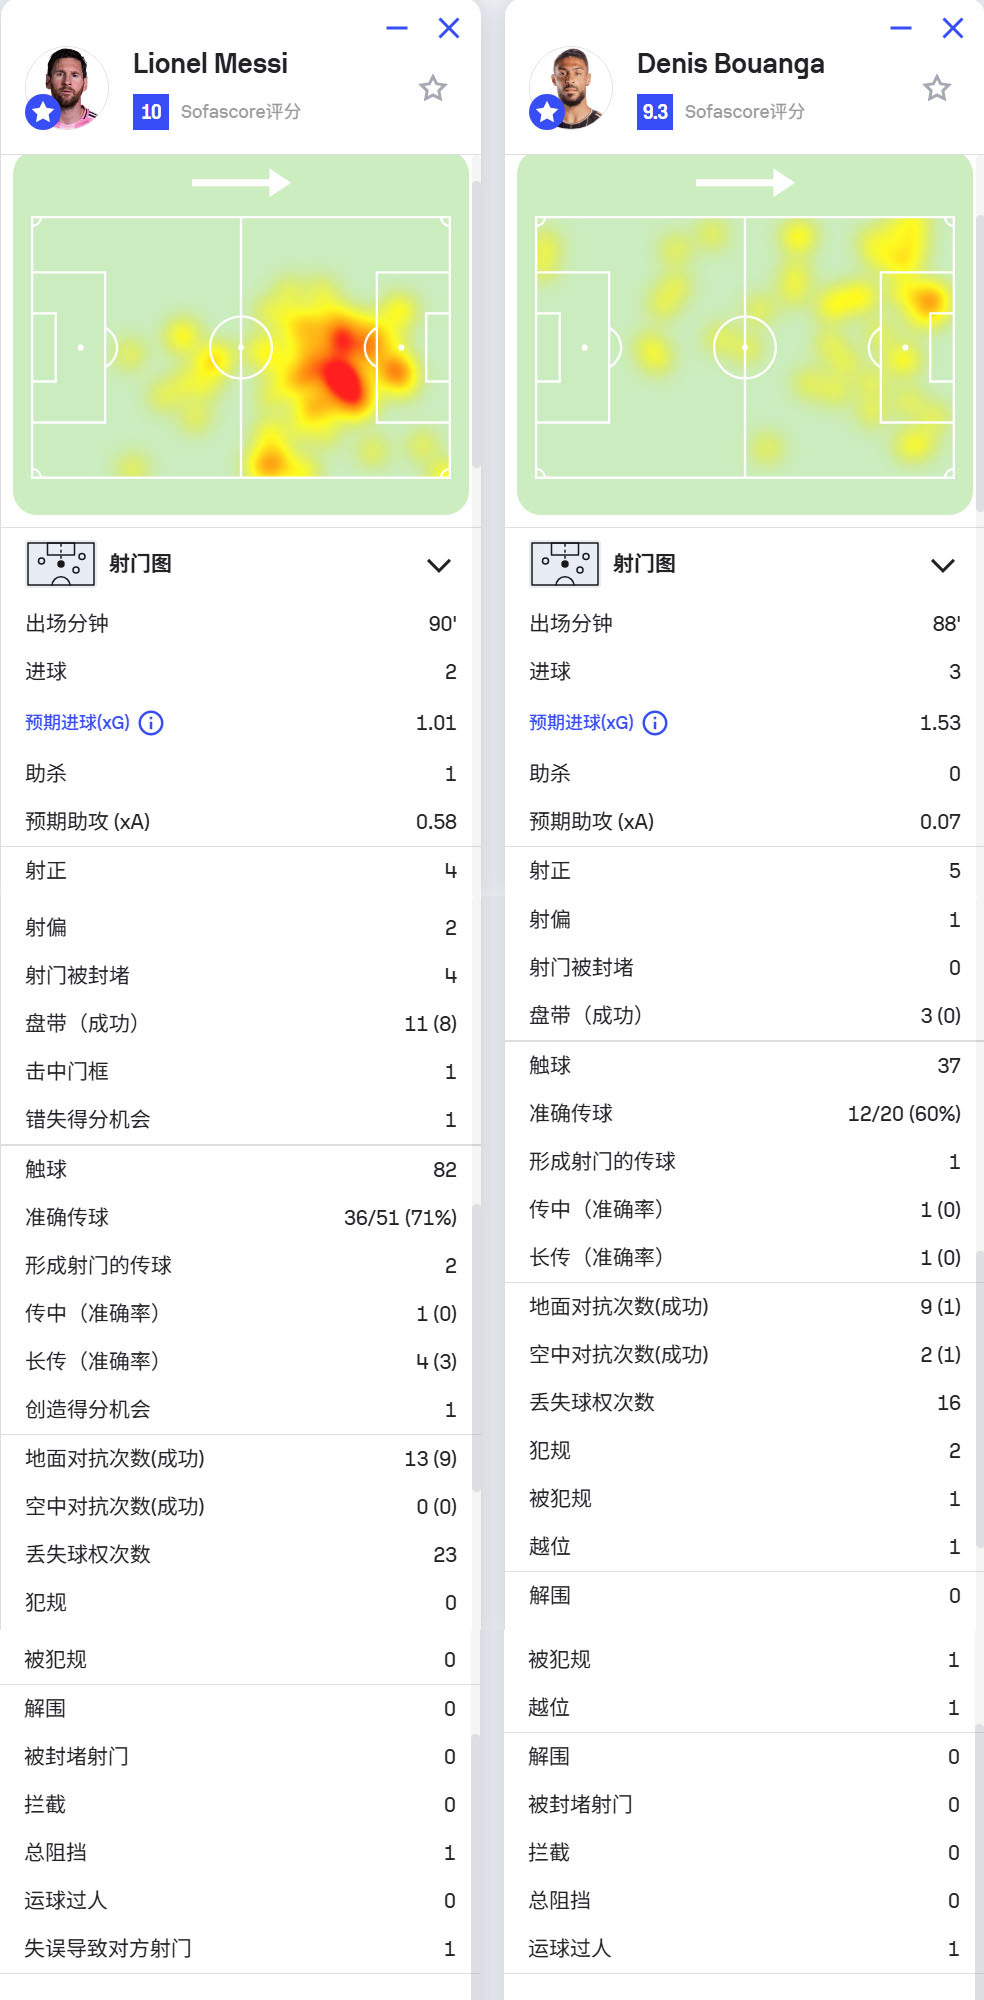Click the shot map pitch icon for Messi
The width and height of the screenshot is (984, 2000).
61,564
